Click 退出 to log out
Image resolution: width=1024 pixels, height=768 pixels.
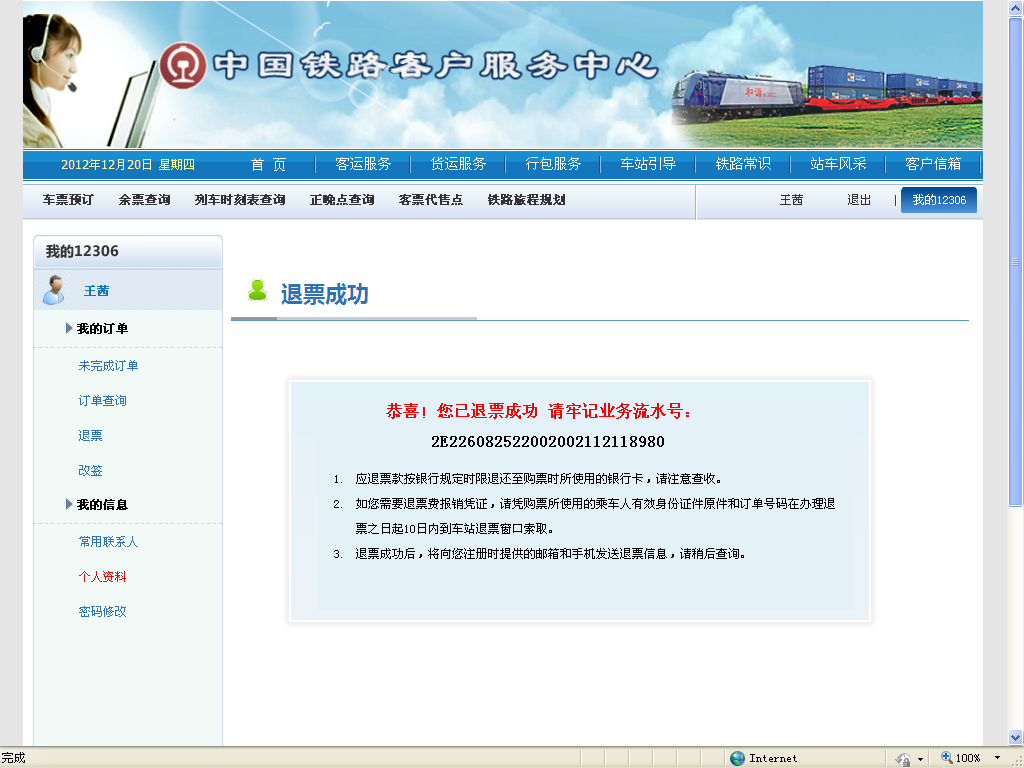(859, 200)
